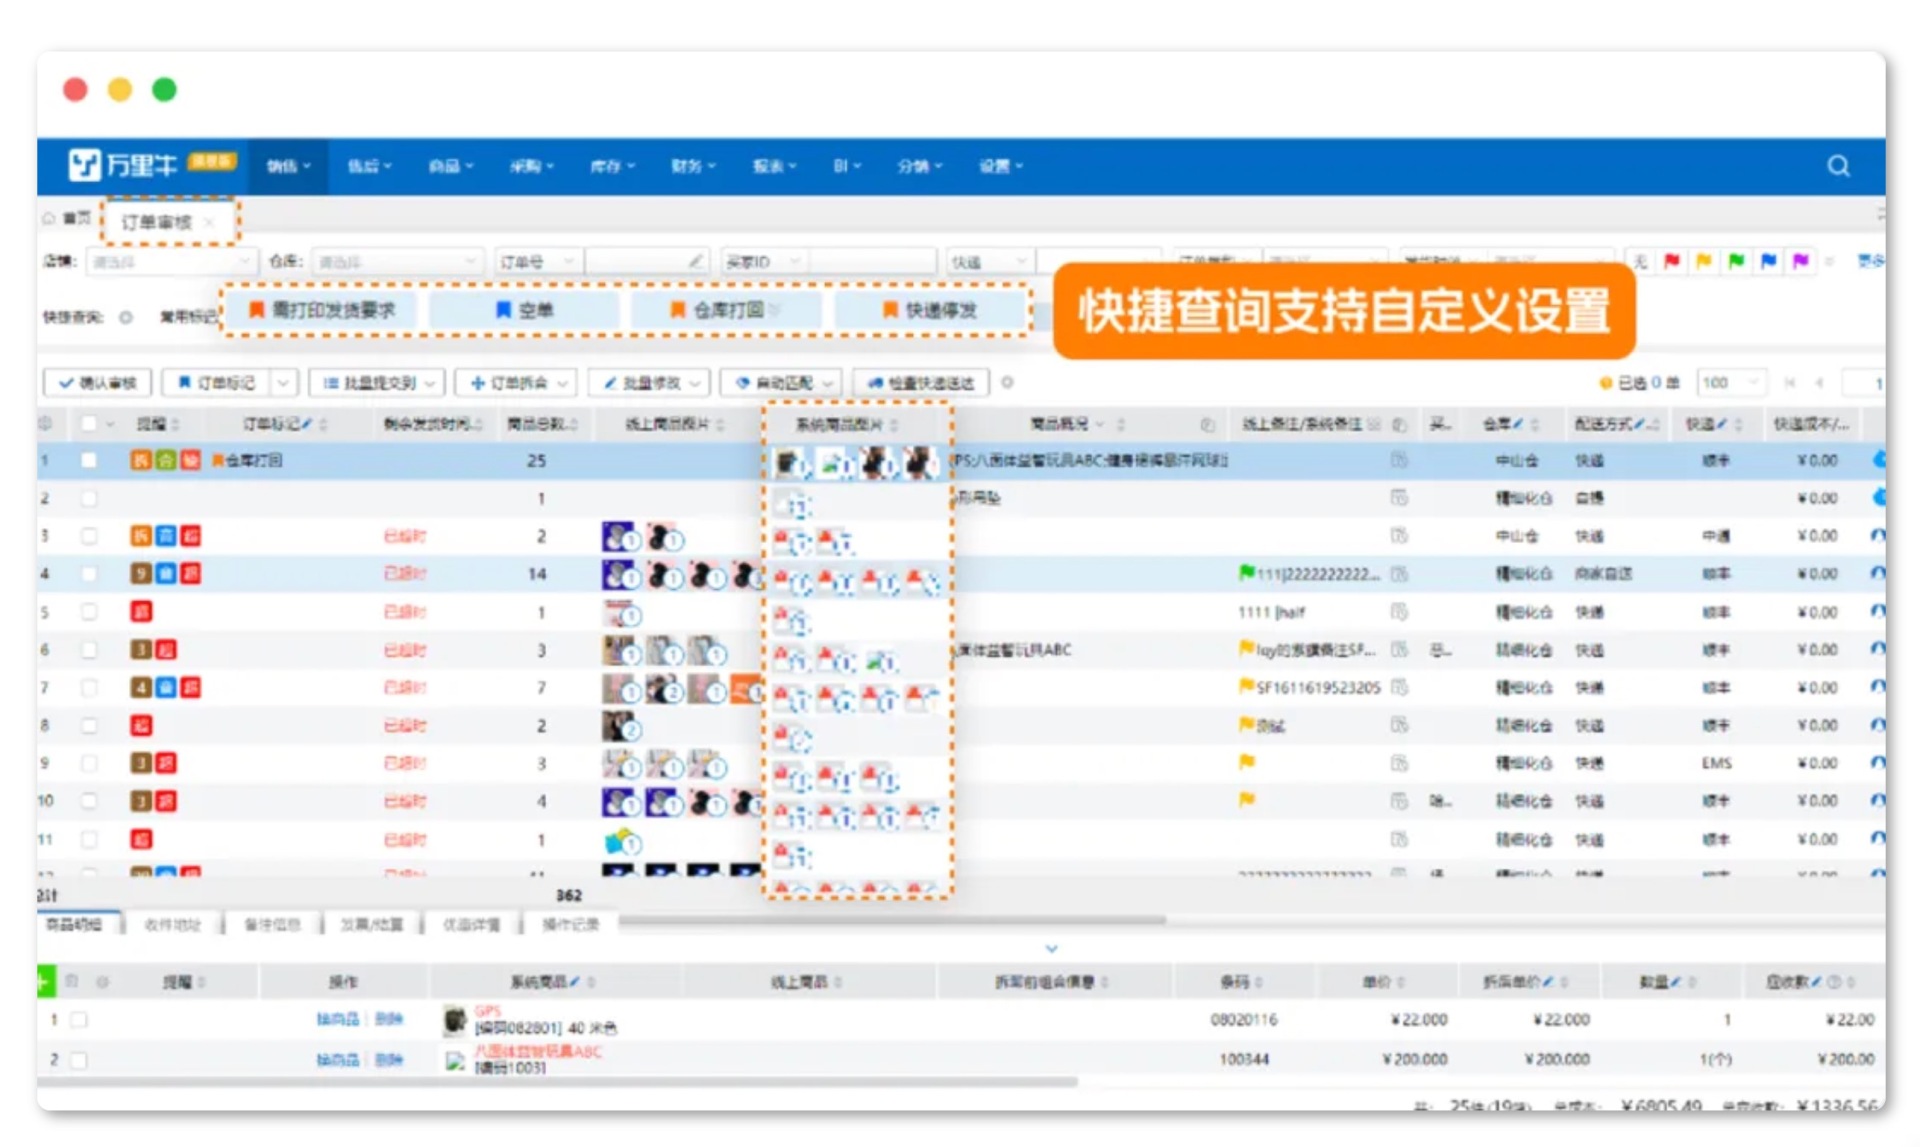Jump to the first page with pagination arrow
Image resolution: width=1920 pixels, height=1147 pixels.
click(1789, 383)
